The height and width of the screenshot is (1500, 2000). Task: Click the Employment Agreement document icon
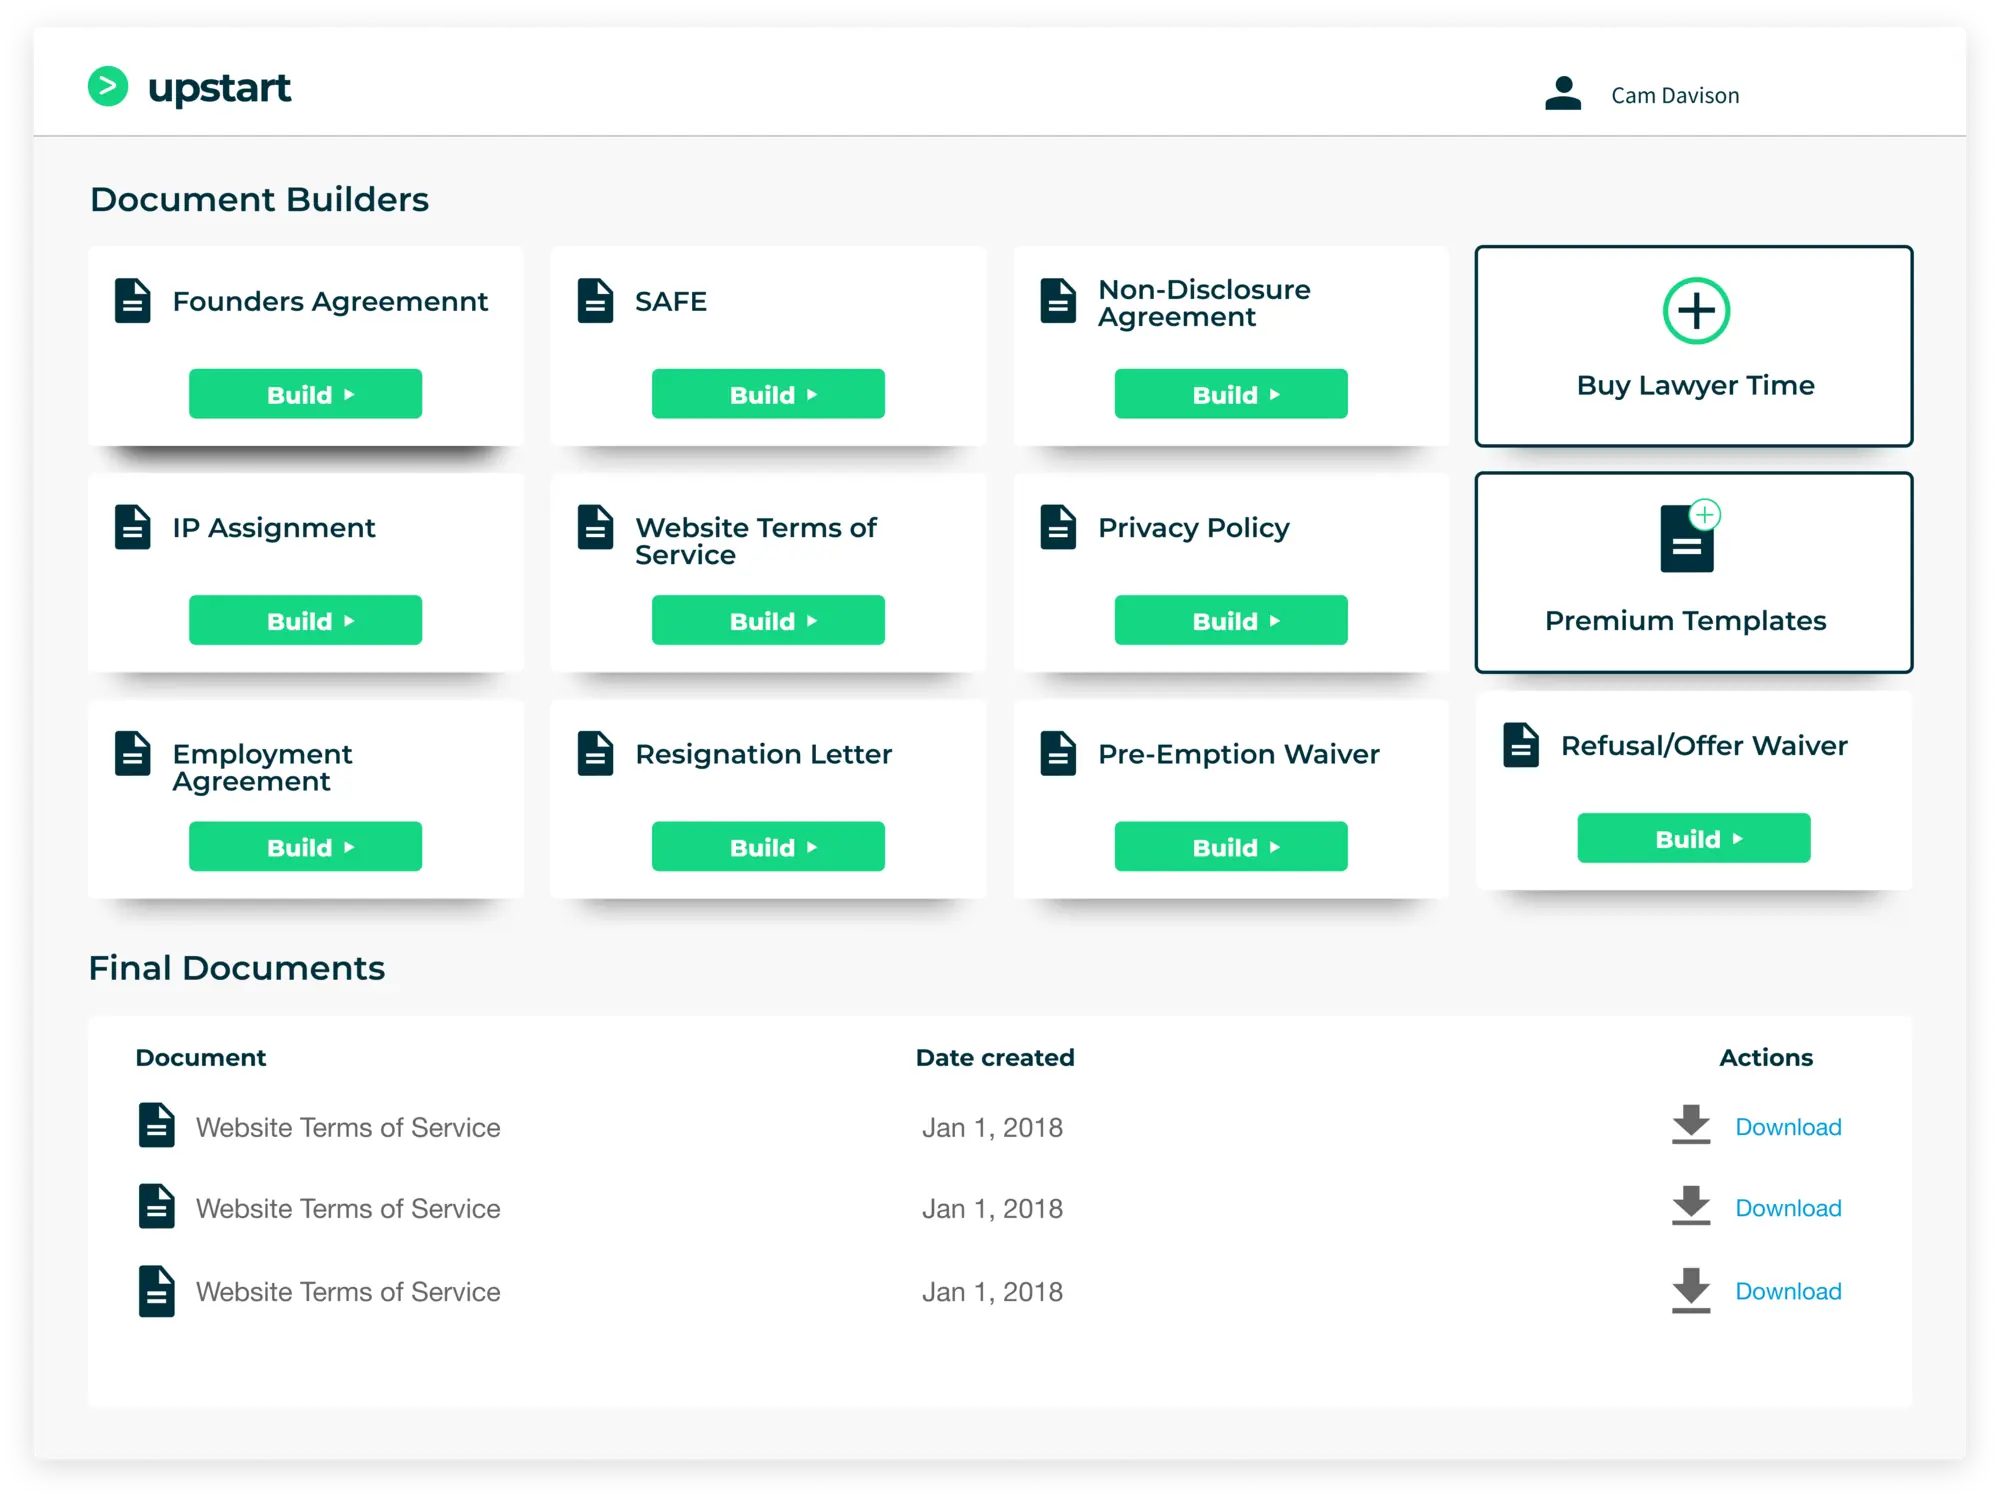132,753
